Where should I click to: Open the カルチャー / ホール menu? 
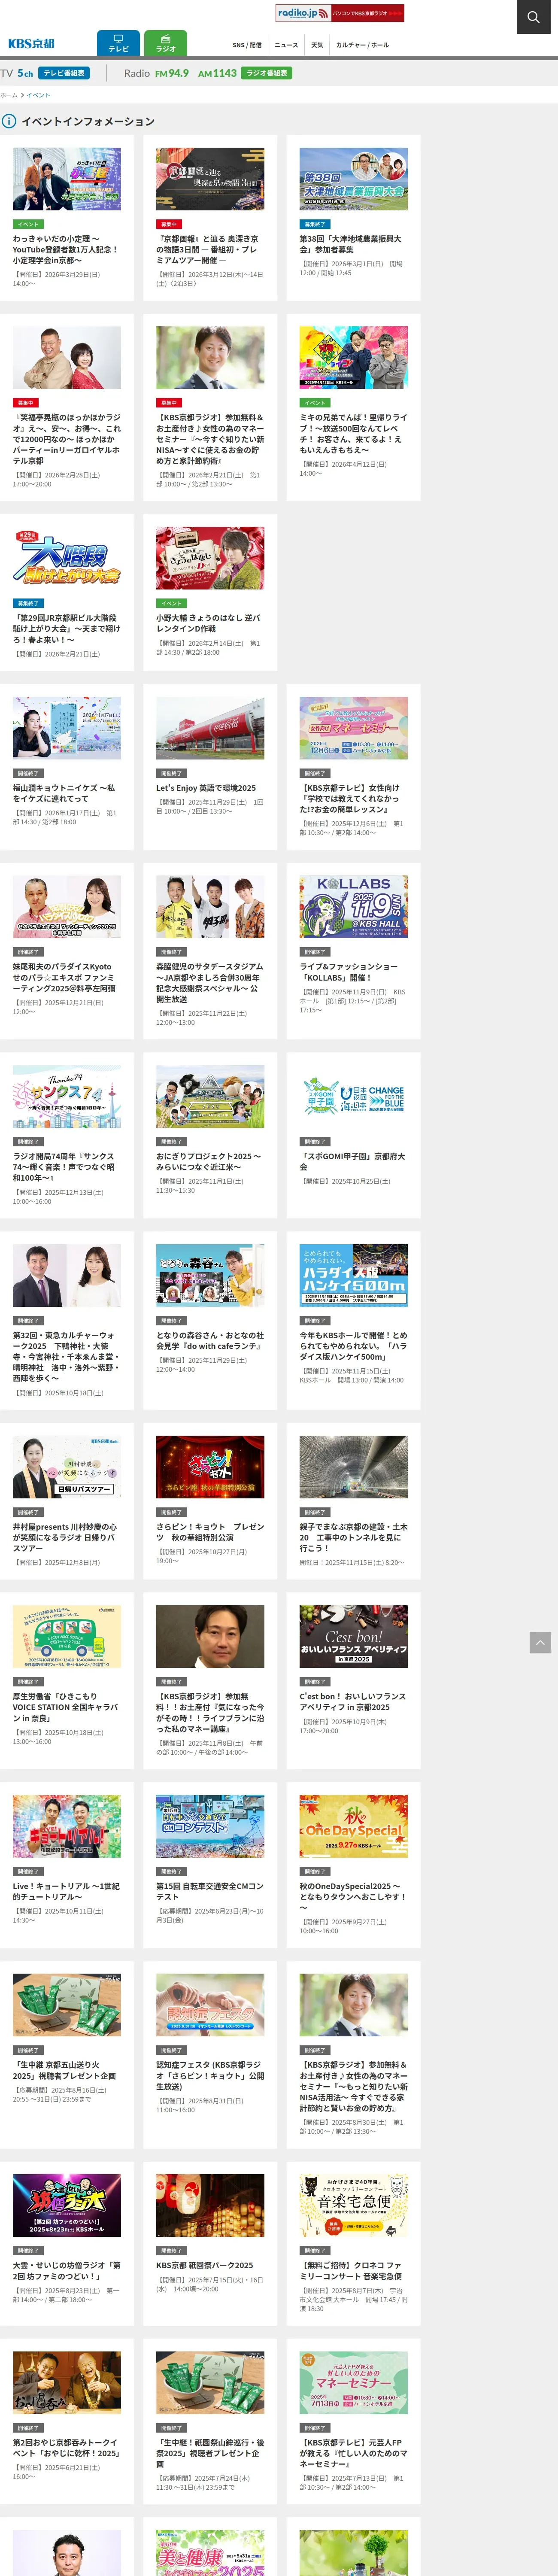click(x=362, y=45)
